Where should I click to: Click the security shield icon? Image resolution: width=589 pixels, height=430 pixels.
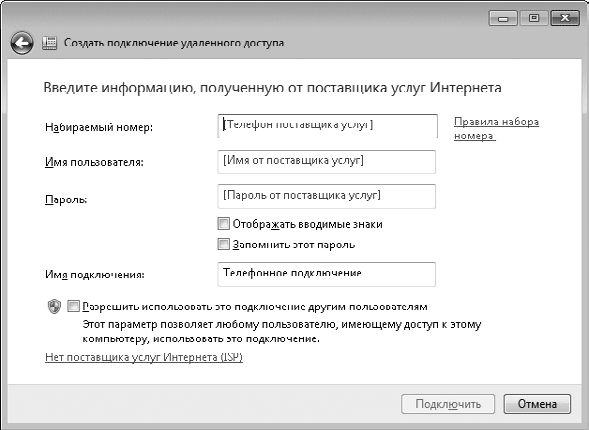click(54, 306)
